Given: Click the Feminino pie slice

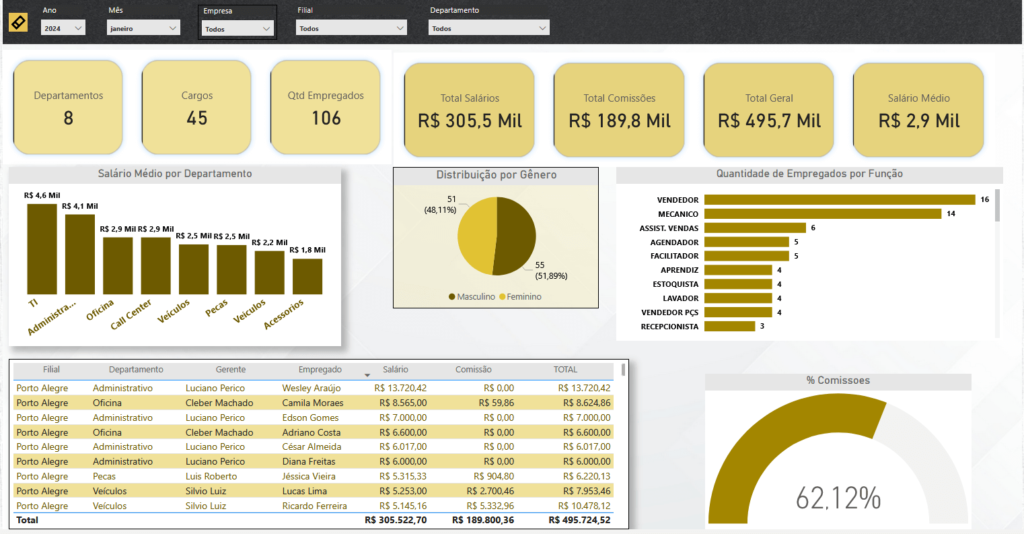Looking at the screenshot, I should tap(475, 236).
